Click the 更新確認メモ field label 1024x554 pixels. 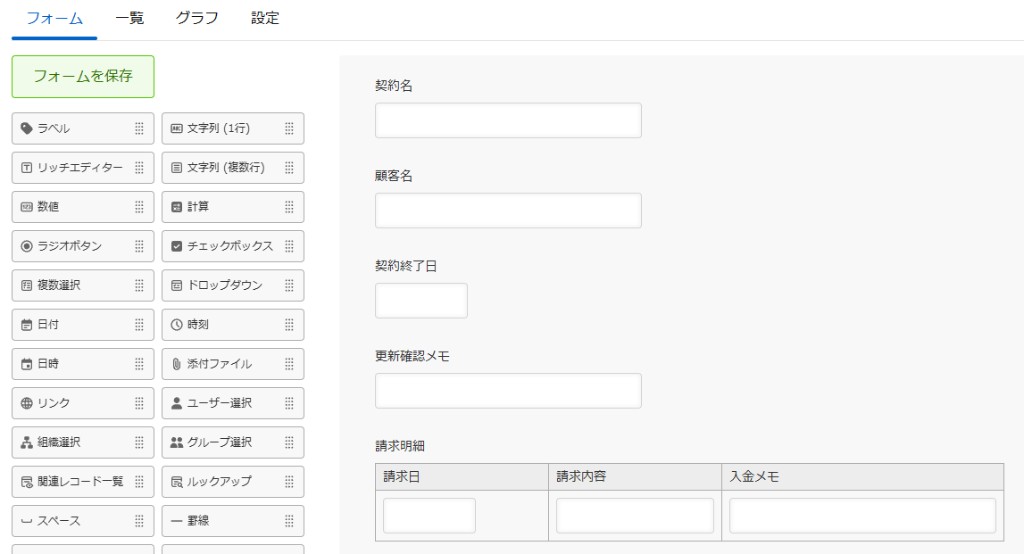point(412,356)
